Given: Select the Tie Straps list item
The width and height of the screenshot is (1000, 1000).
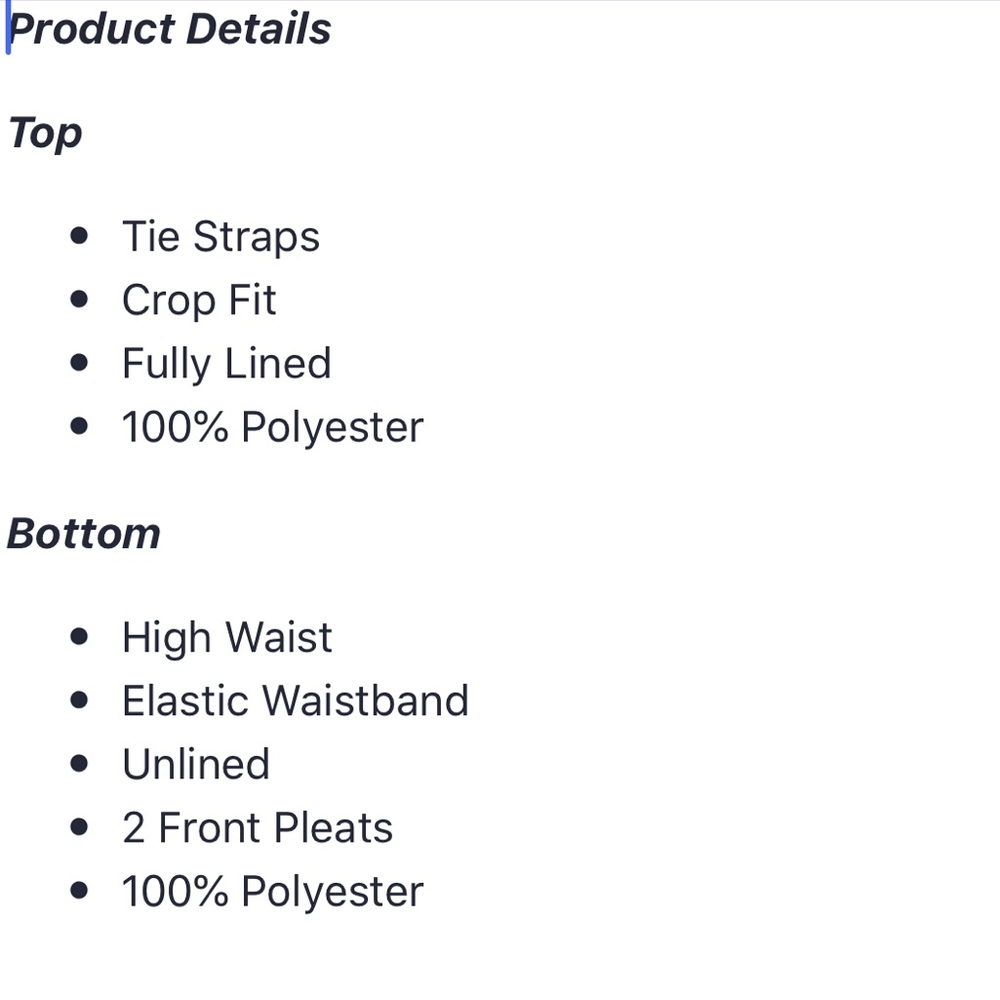Looking at the screenshot, I should click(x=221, y=237).
